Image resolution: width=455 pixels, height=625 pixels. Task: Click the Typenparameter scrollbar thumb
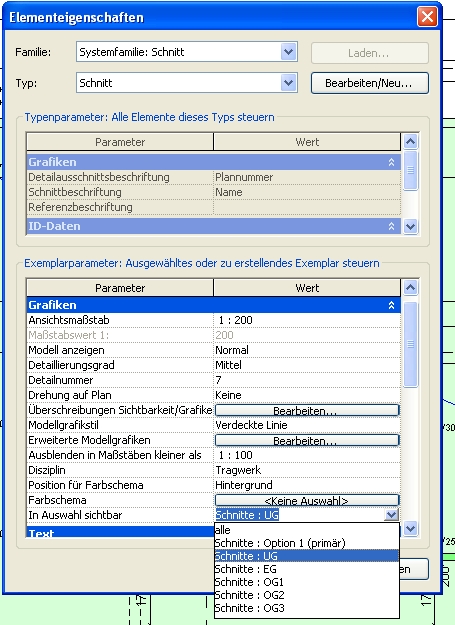tap(410, 171)
